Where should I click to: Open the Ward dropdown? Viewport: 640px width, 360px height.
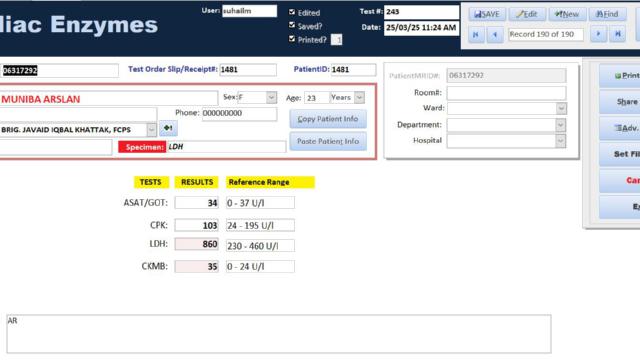561,108
